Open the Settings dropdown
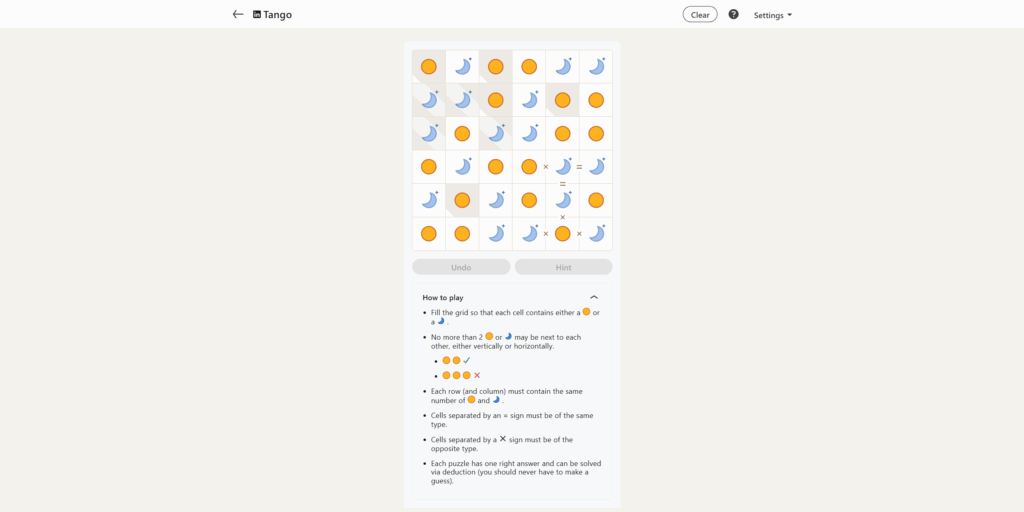The width and height of the screenshot is (1024, 512). click(x=772, y=15)
